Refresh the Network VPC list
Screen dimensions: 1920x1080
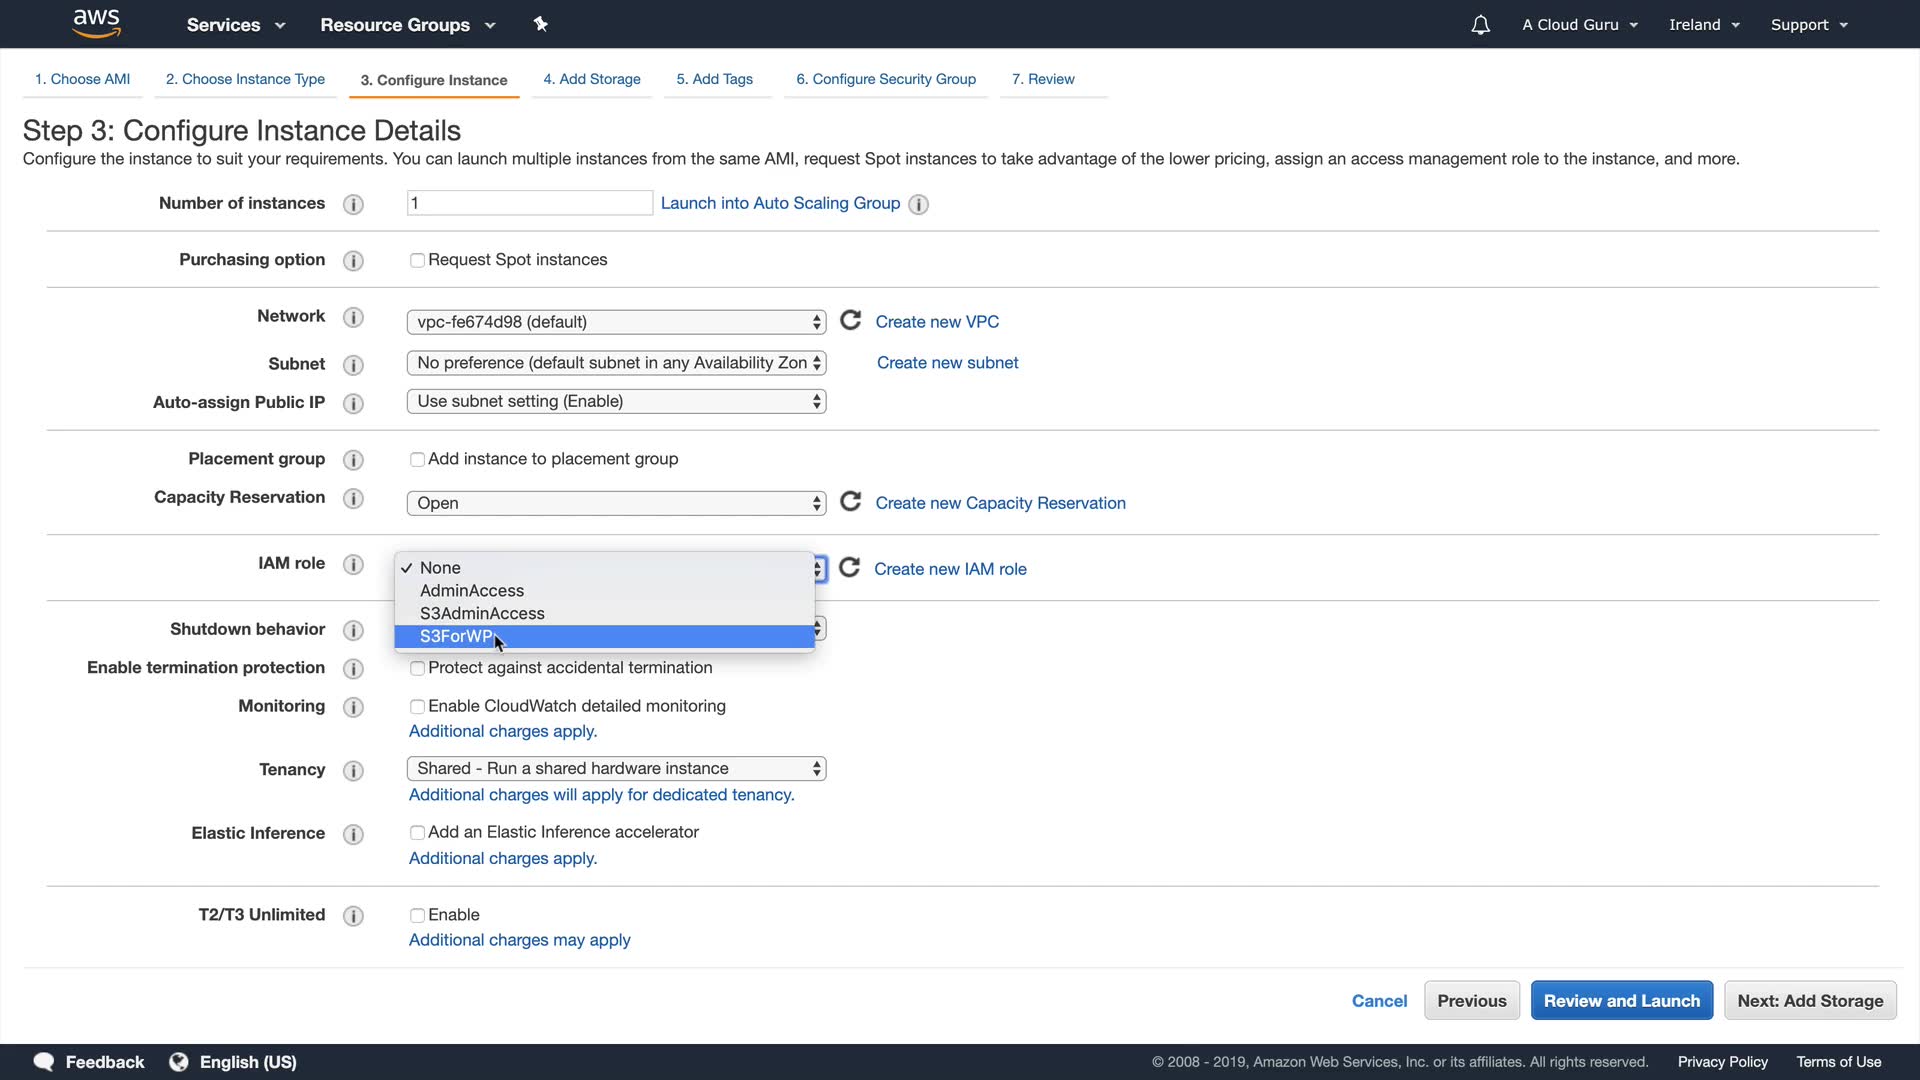pos(850,320)
